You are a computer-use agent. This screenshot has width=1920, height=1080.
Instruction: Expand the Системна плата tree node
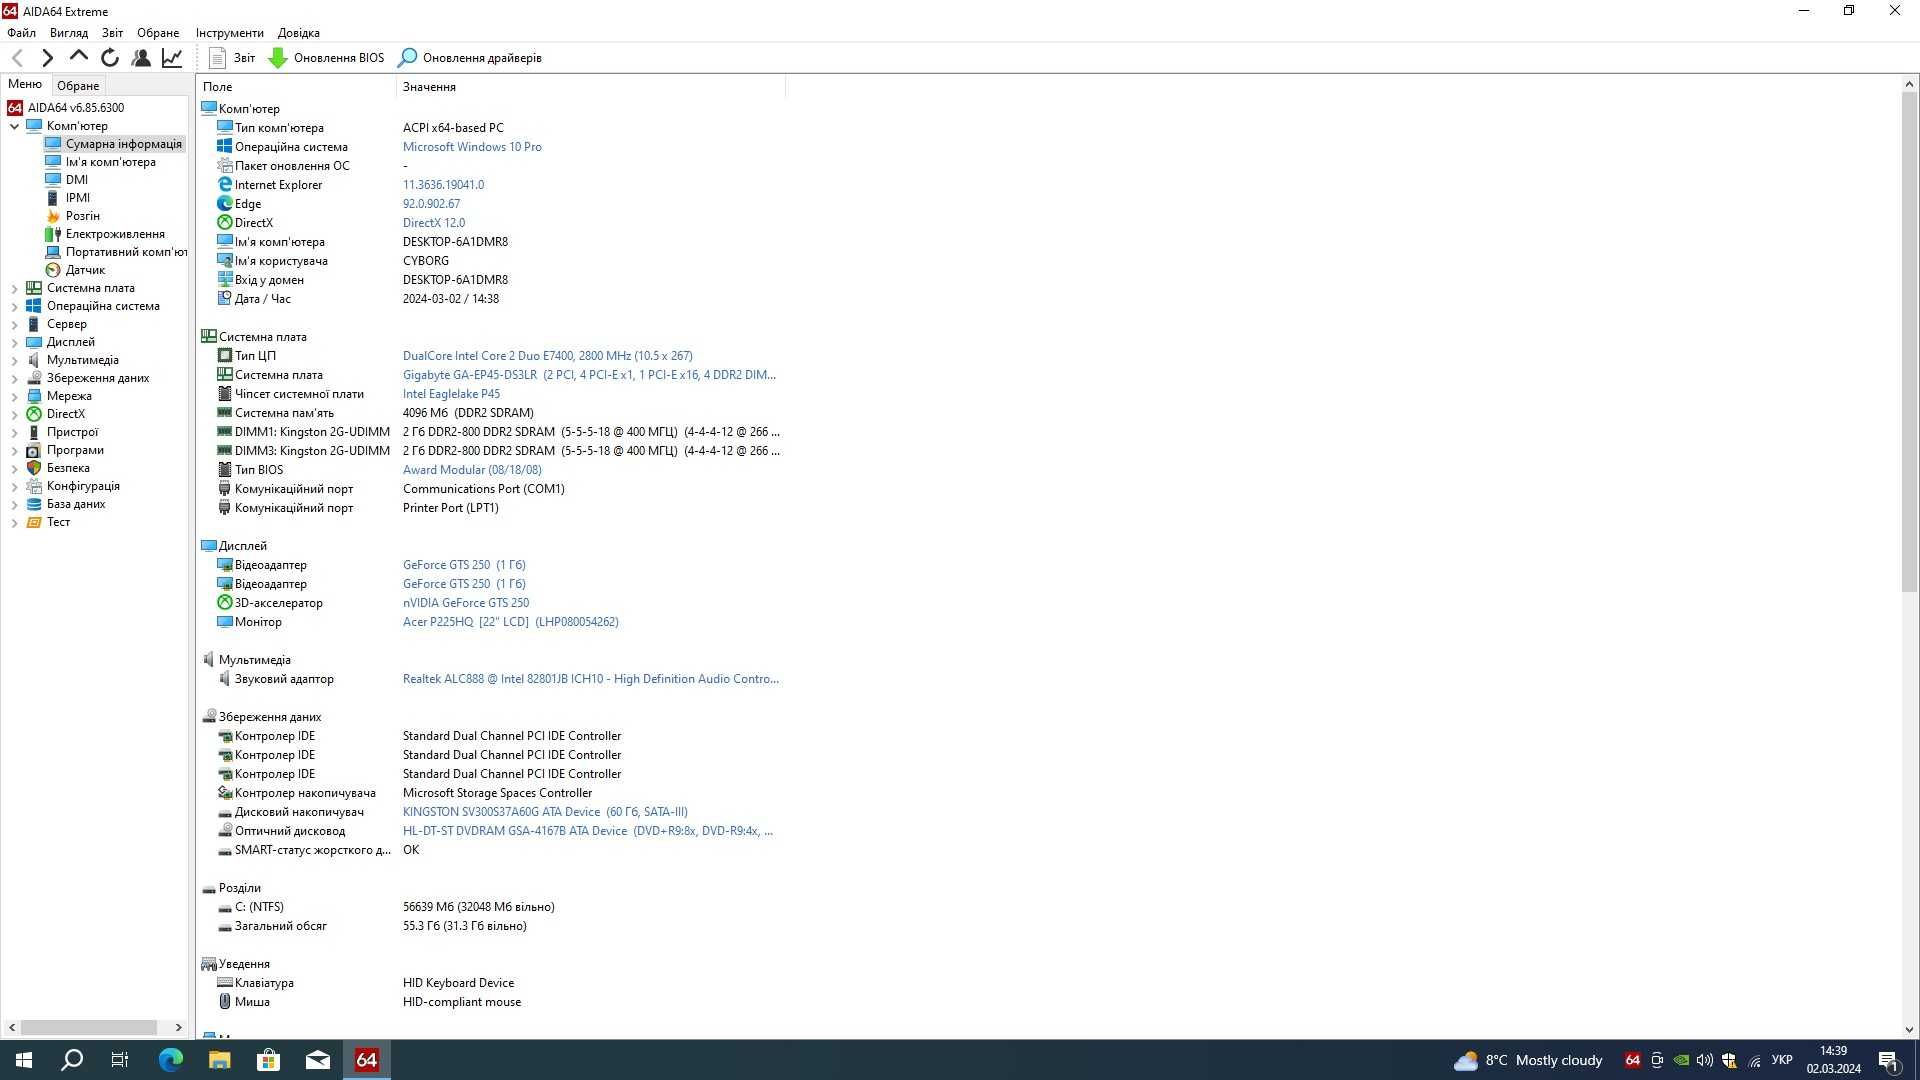[14, 288]
